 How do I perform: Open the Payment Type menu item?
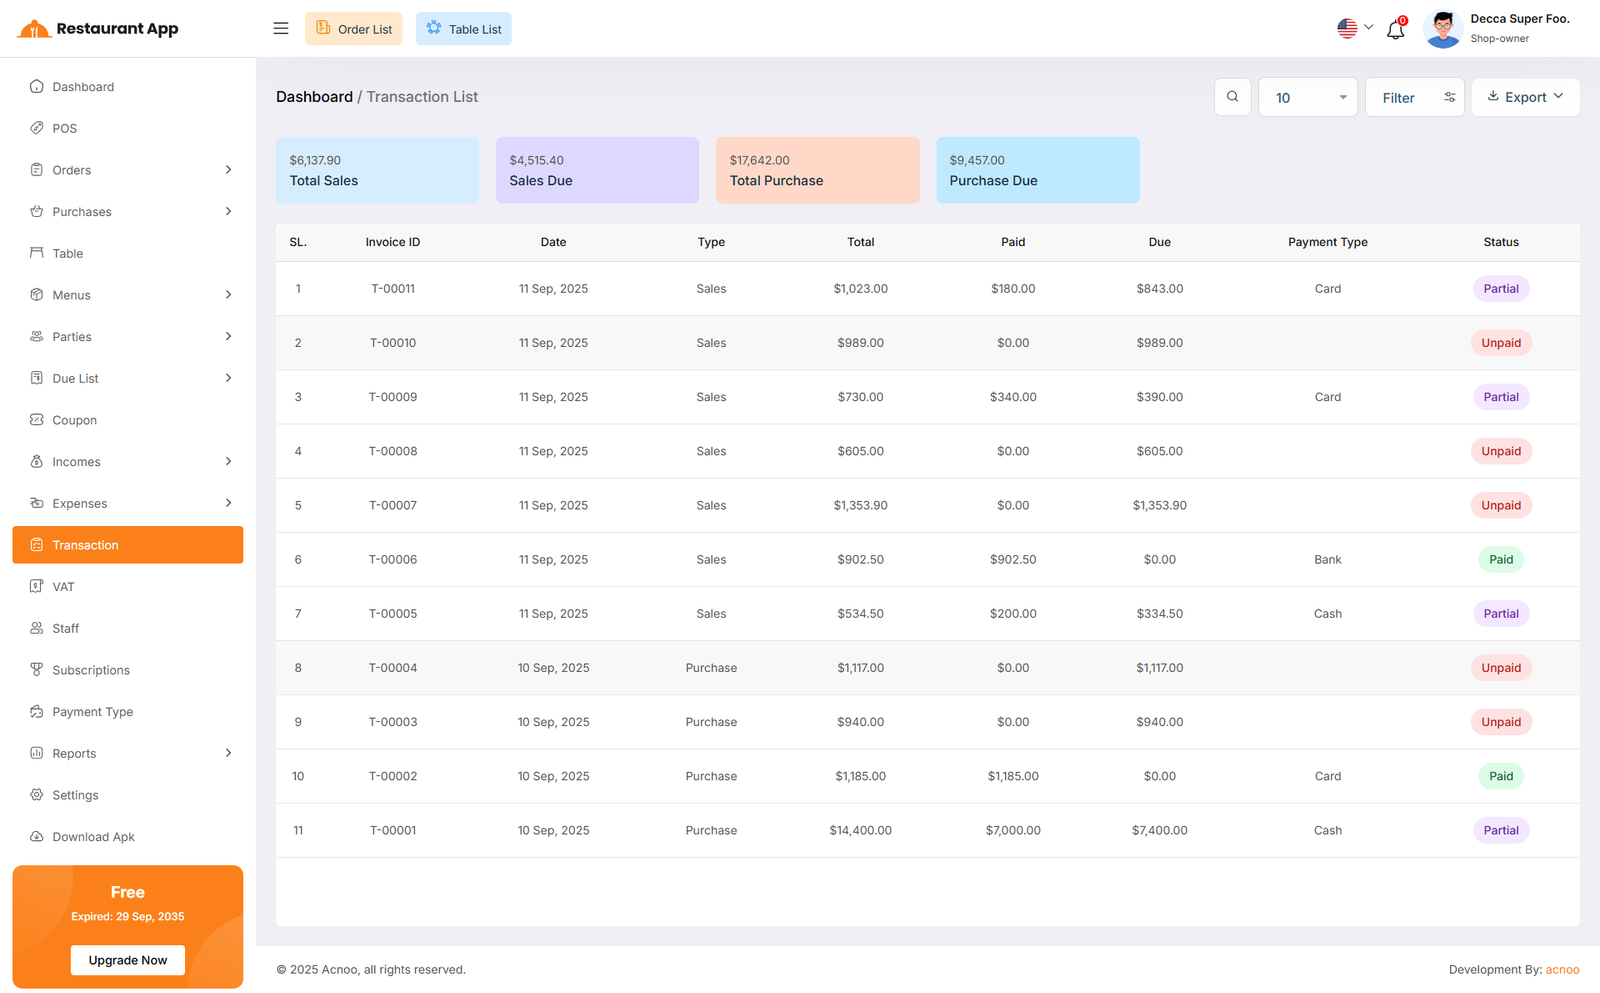tap(92, 712)
